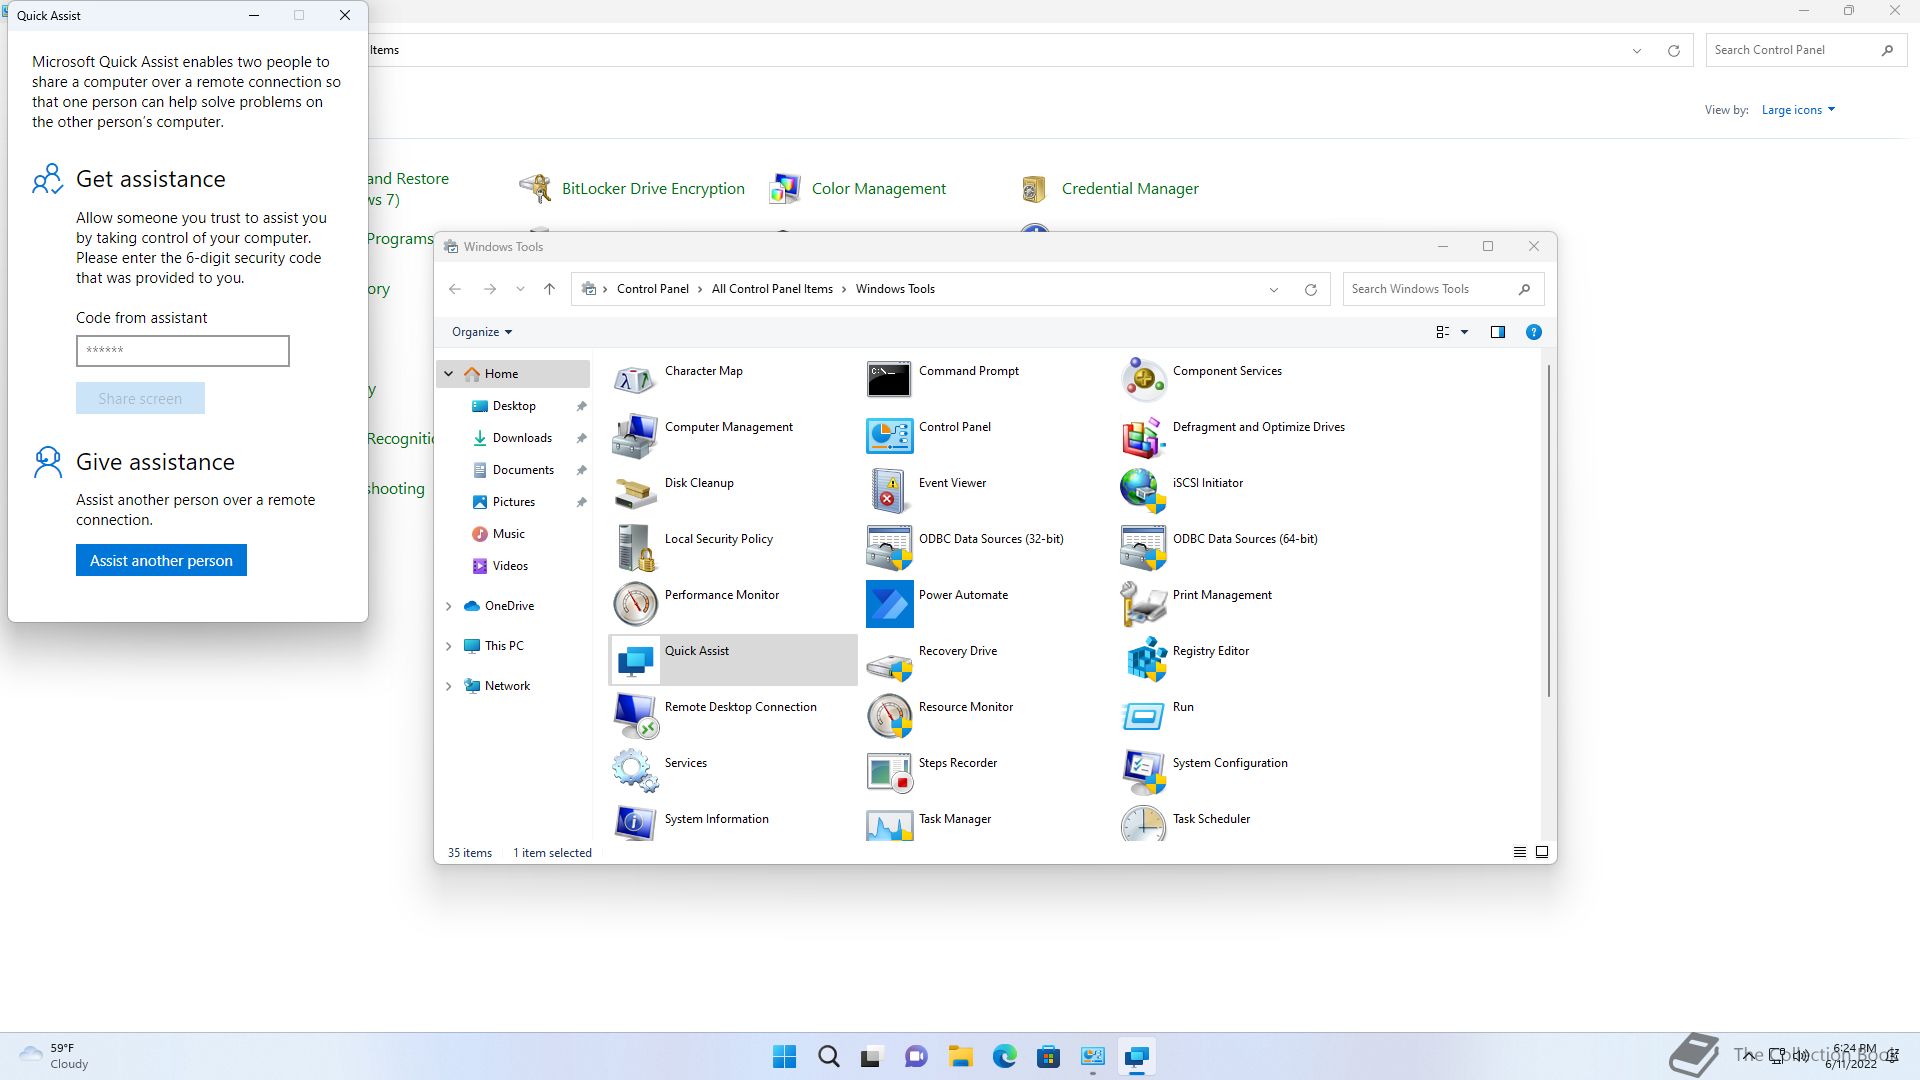The width and height of the screenshot is (1920, 1080).
Task: Select ODBC Data Sources (32-bit) icon
Action: click(889, 548)
